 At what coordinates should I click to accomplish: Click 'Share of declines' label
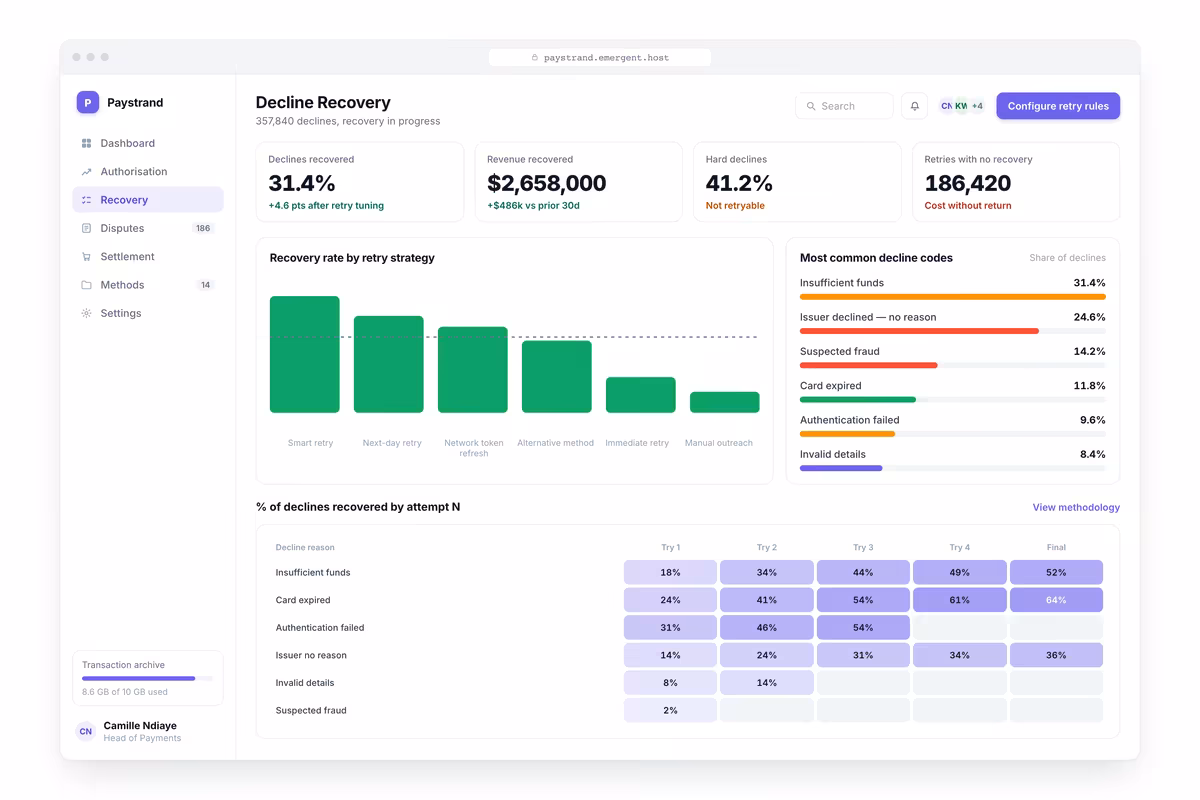[1067, 258]
